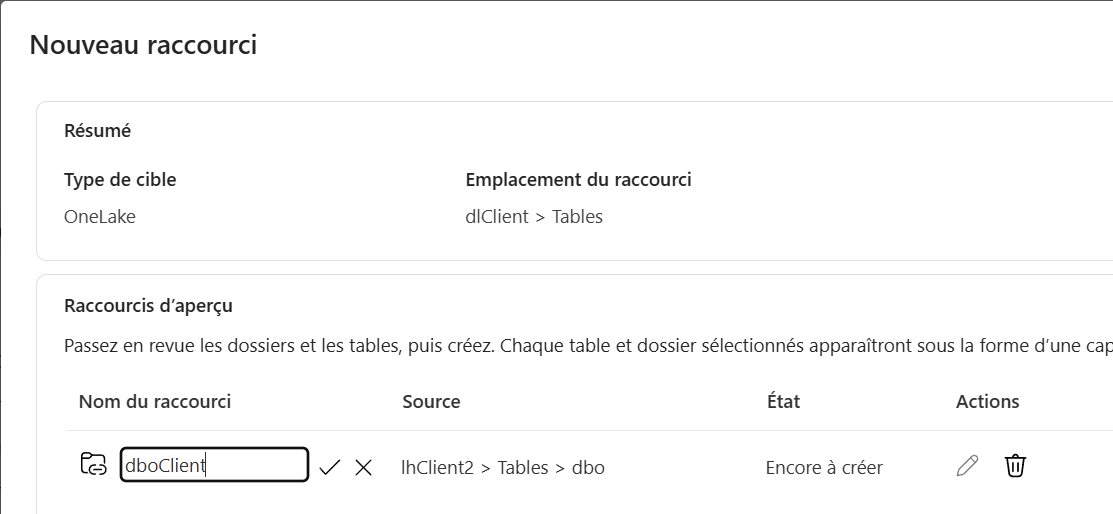The width and height of the screenshot is (1113, 514).
Task: Click the "Actions" column header
Action: tap(987, 401)
